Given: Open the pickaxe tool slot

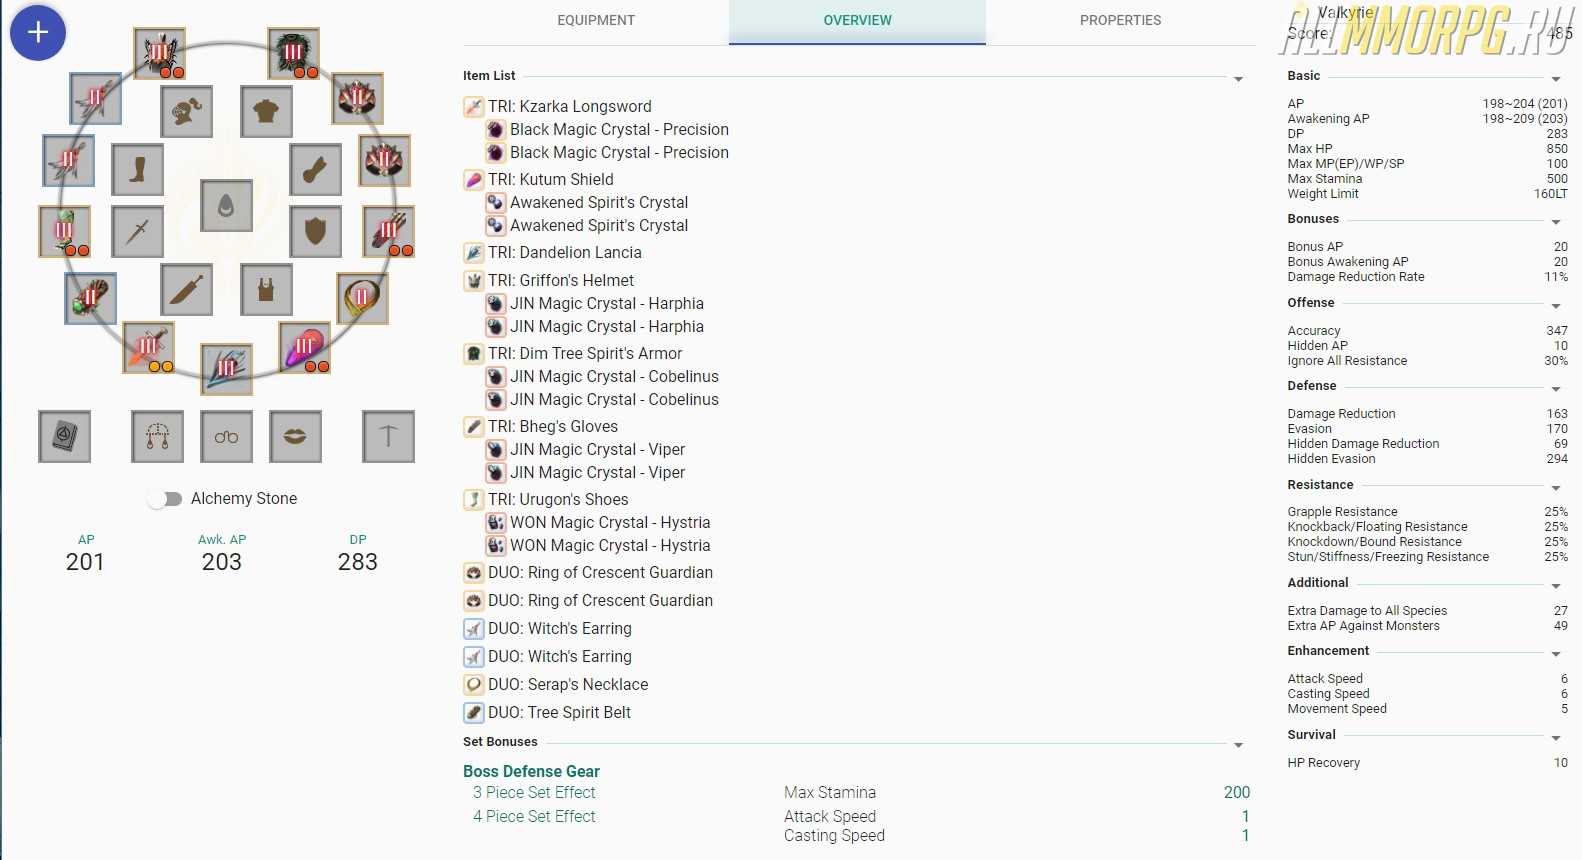Looking at the screenshot, I should [x=388, y=436].
